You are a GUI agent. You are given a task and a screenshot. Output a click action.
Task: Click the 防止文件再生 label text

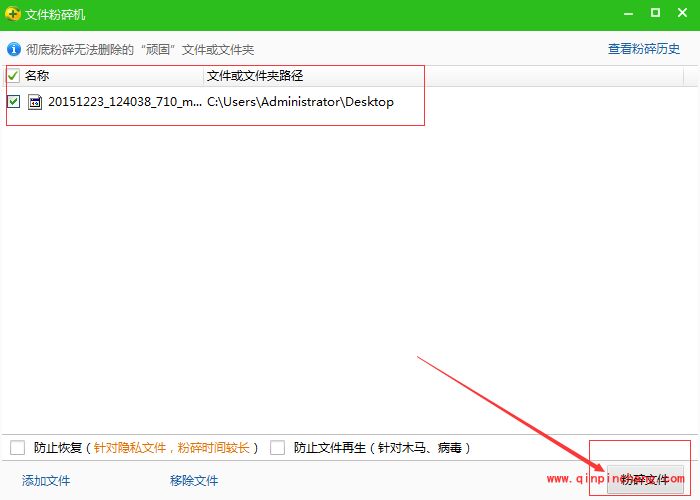[x=329, y=447]
